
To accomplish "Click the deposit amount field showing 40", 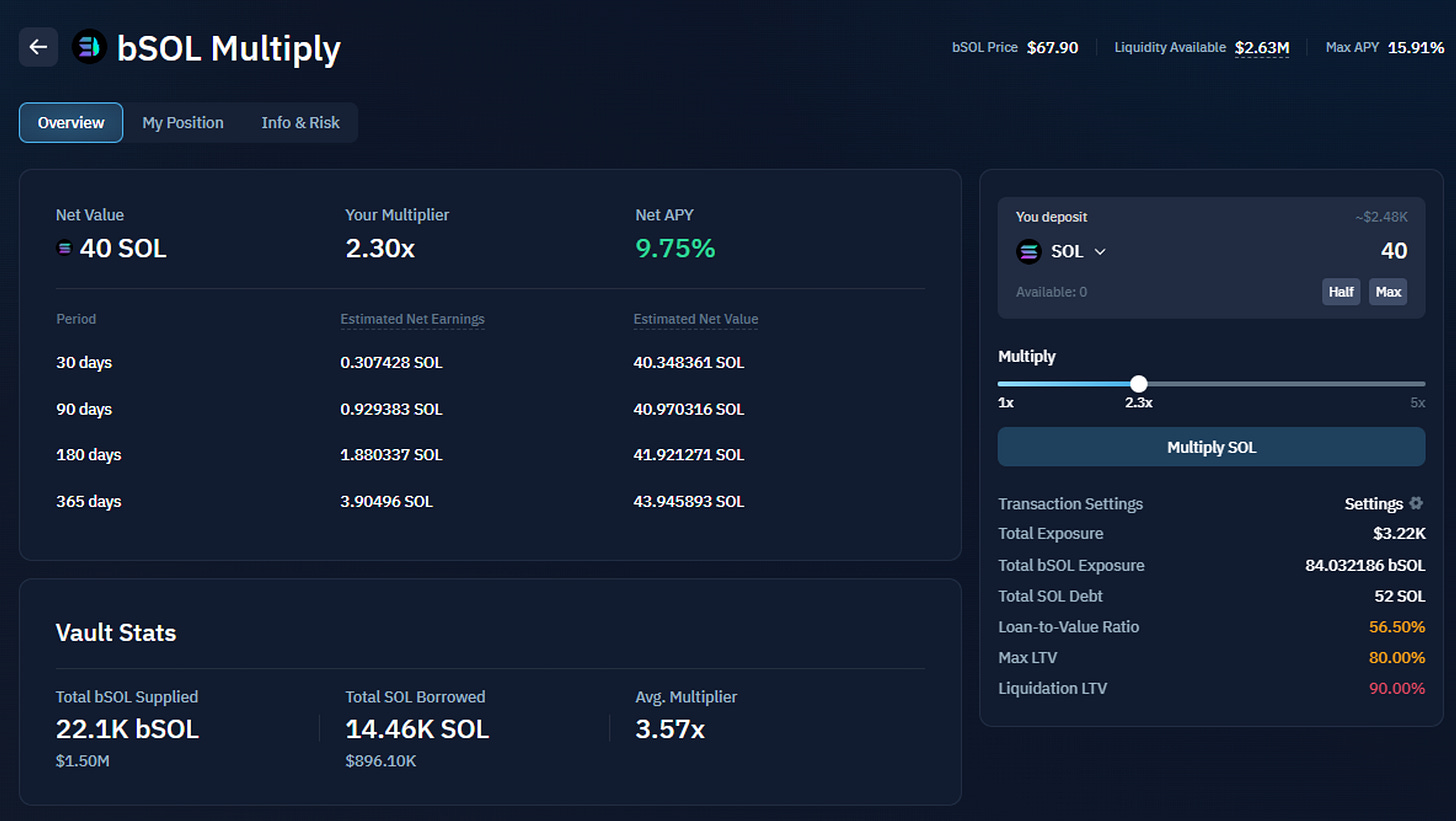I will tap(1394, 251).
